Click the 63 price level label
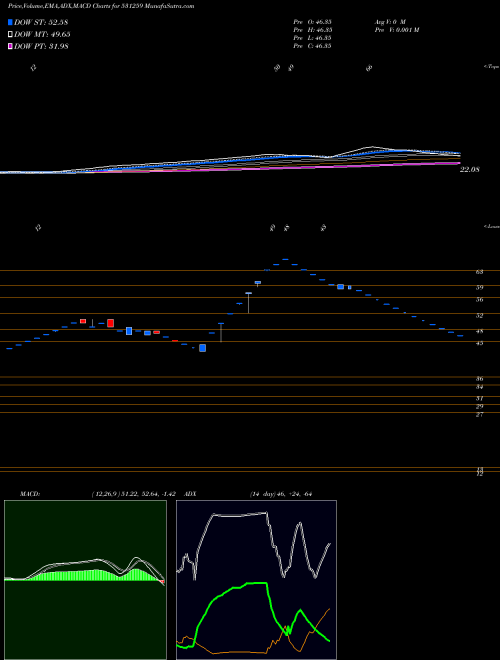The image size is (500, 660). [479, 272]
